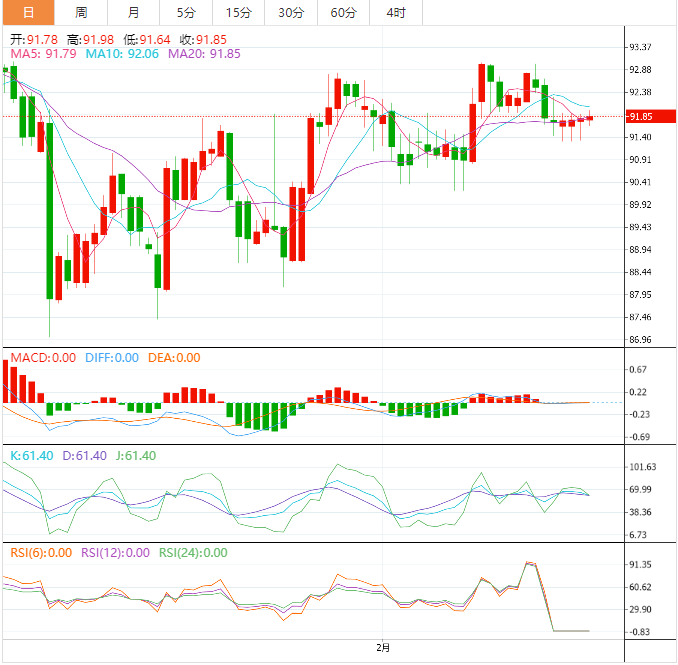Click the RSI(6) indicator label

(x=40, y=553)
